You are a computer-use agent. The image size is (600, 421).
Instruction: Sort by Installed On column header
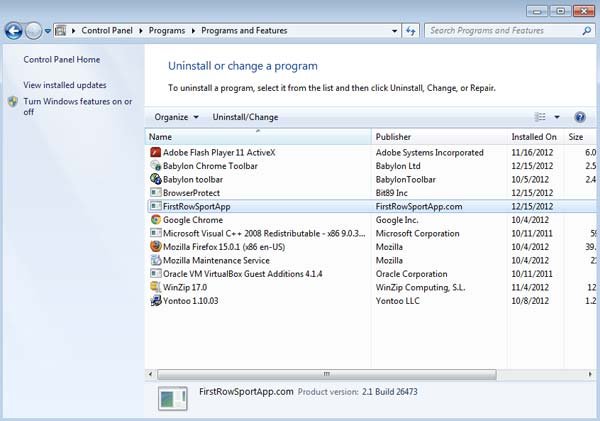[536, 137]
